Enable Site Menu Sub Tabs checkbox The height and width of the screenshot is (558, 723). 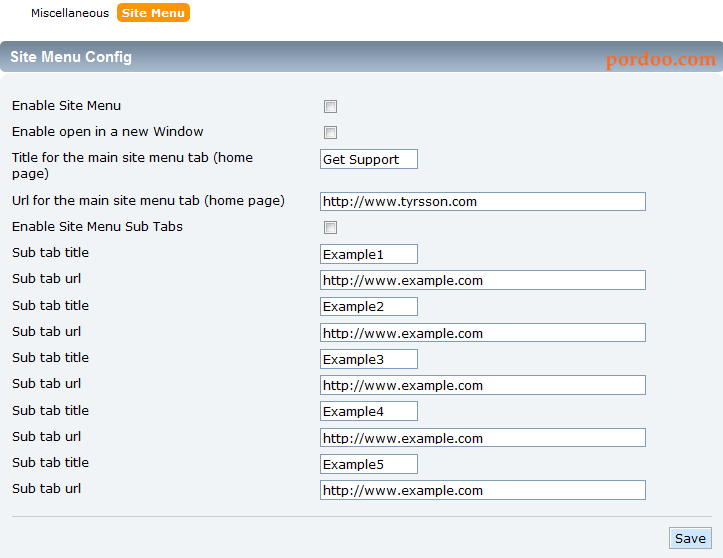coord(330,227)
